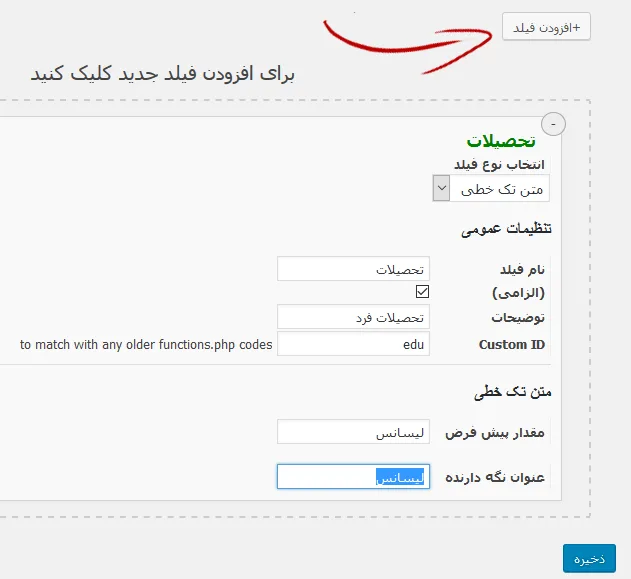Open the متن تک خطی field type dropdown
This screenshot has height=579, width=631.
click(491, 188)
